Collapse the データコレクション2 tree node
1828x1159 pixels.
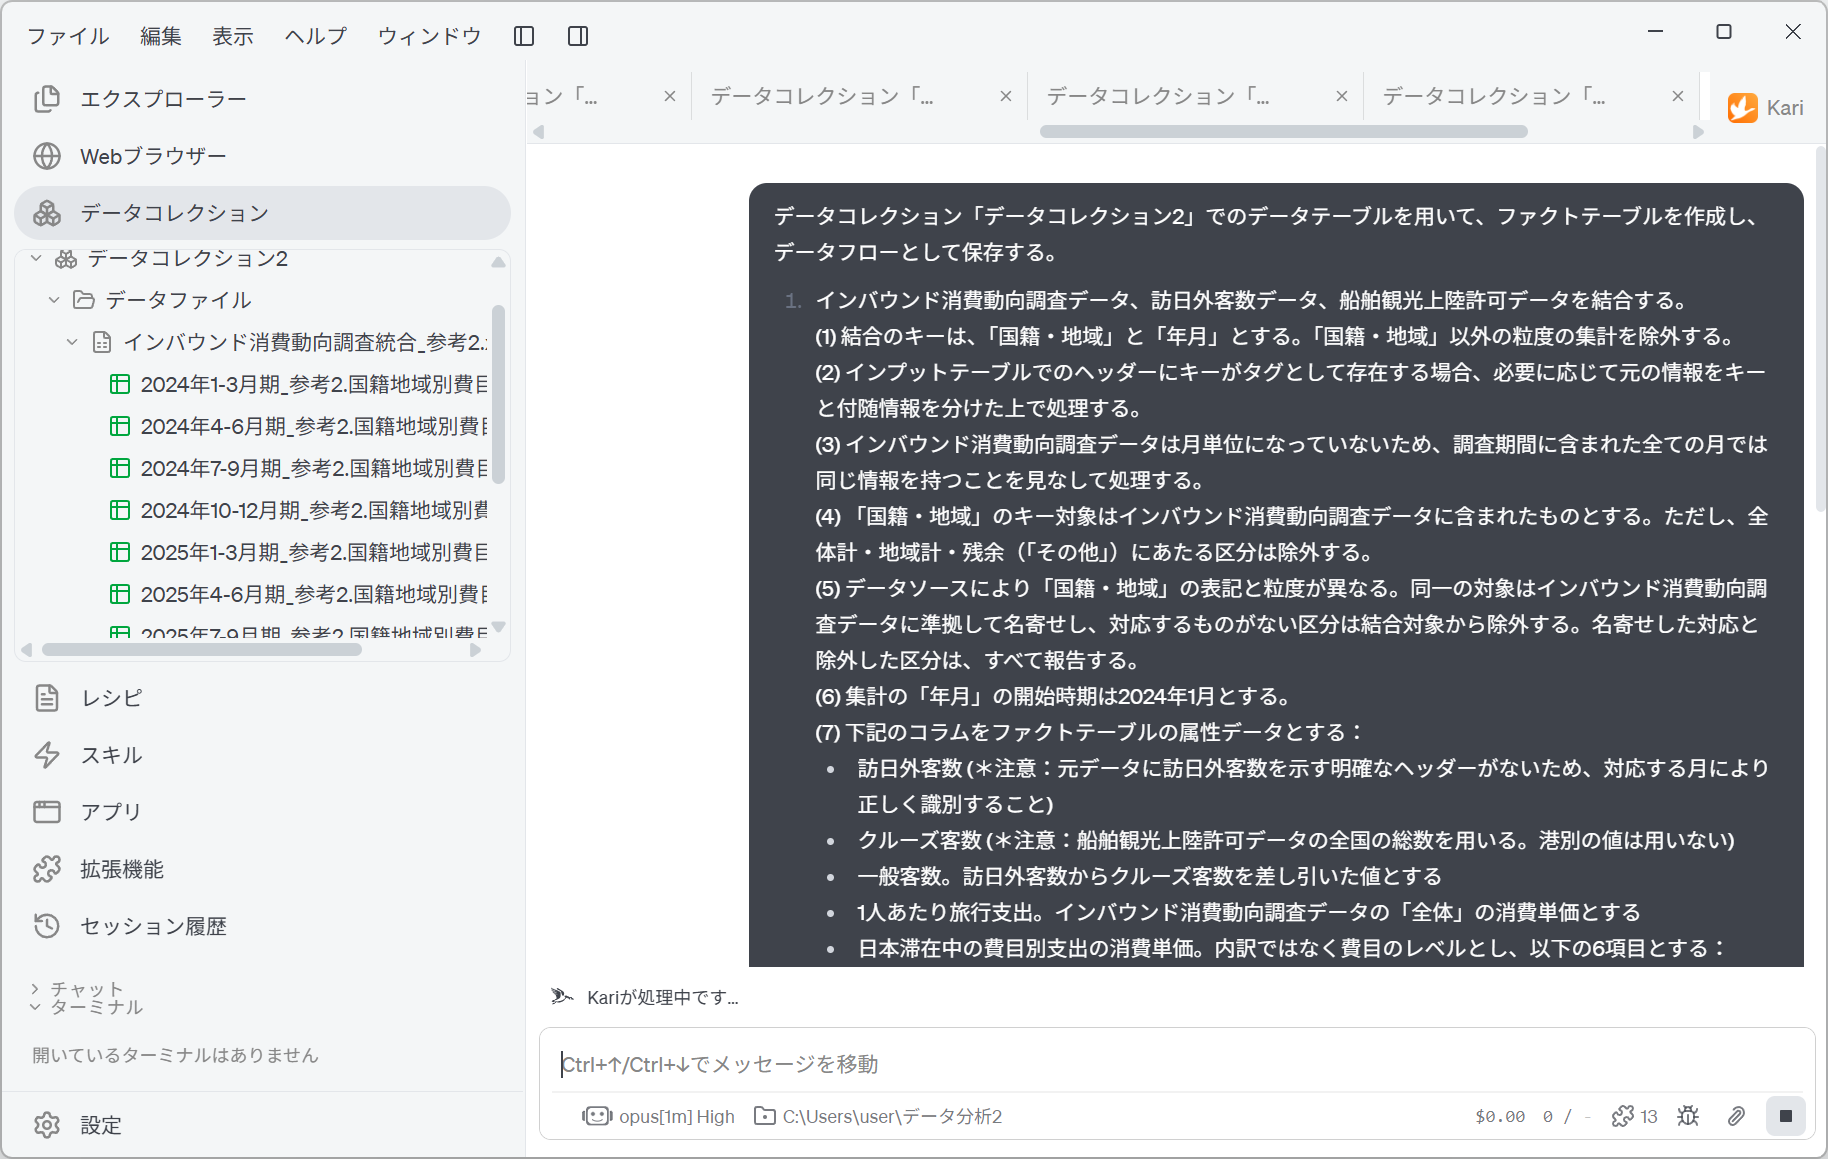click(36, 259)
